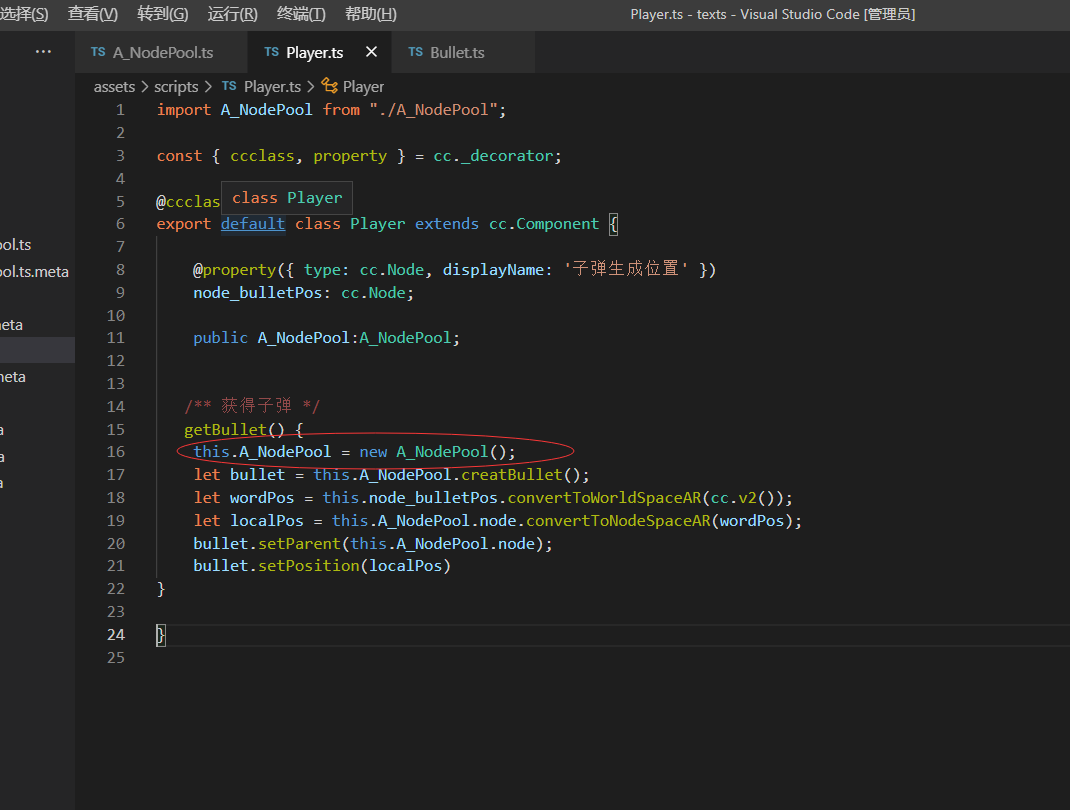Click 'public A_NodePool:A_NodePool;' line
Screen dimensions: 1070x810
[326, 338]
